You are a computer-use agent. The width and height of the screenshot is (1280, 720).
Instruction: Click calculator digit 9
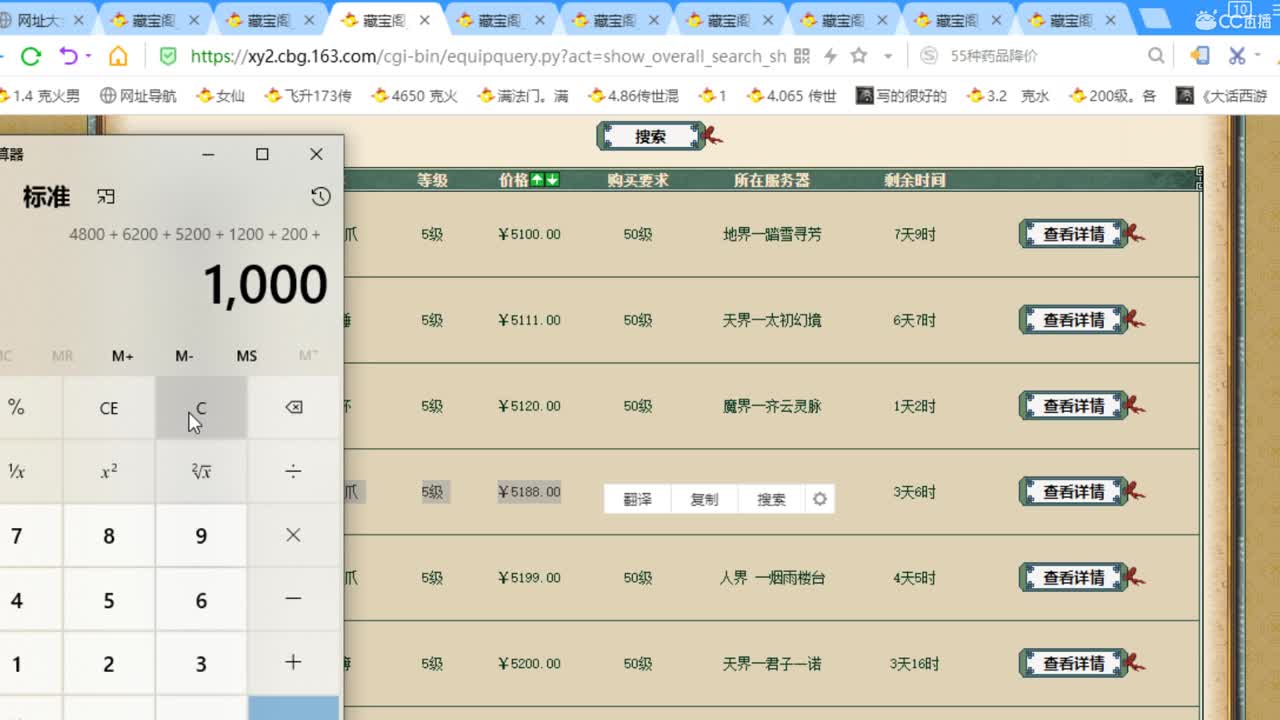tap(201, 536)
